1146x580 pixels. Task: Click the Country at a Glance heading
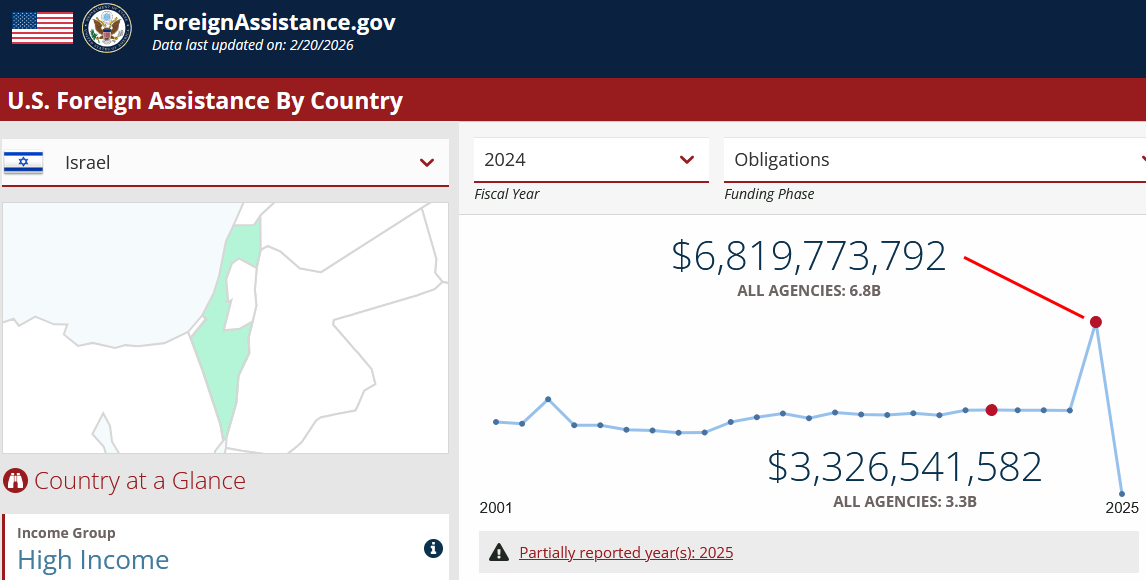point(139,481)
